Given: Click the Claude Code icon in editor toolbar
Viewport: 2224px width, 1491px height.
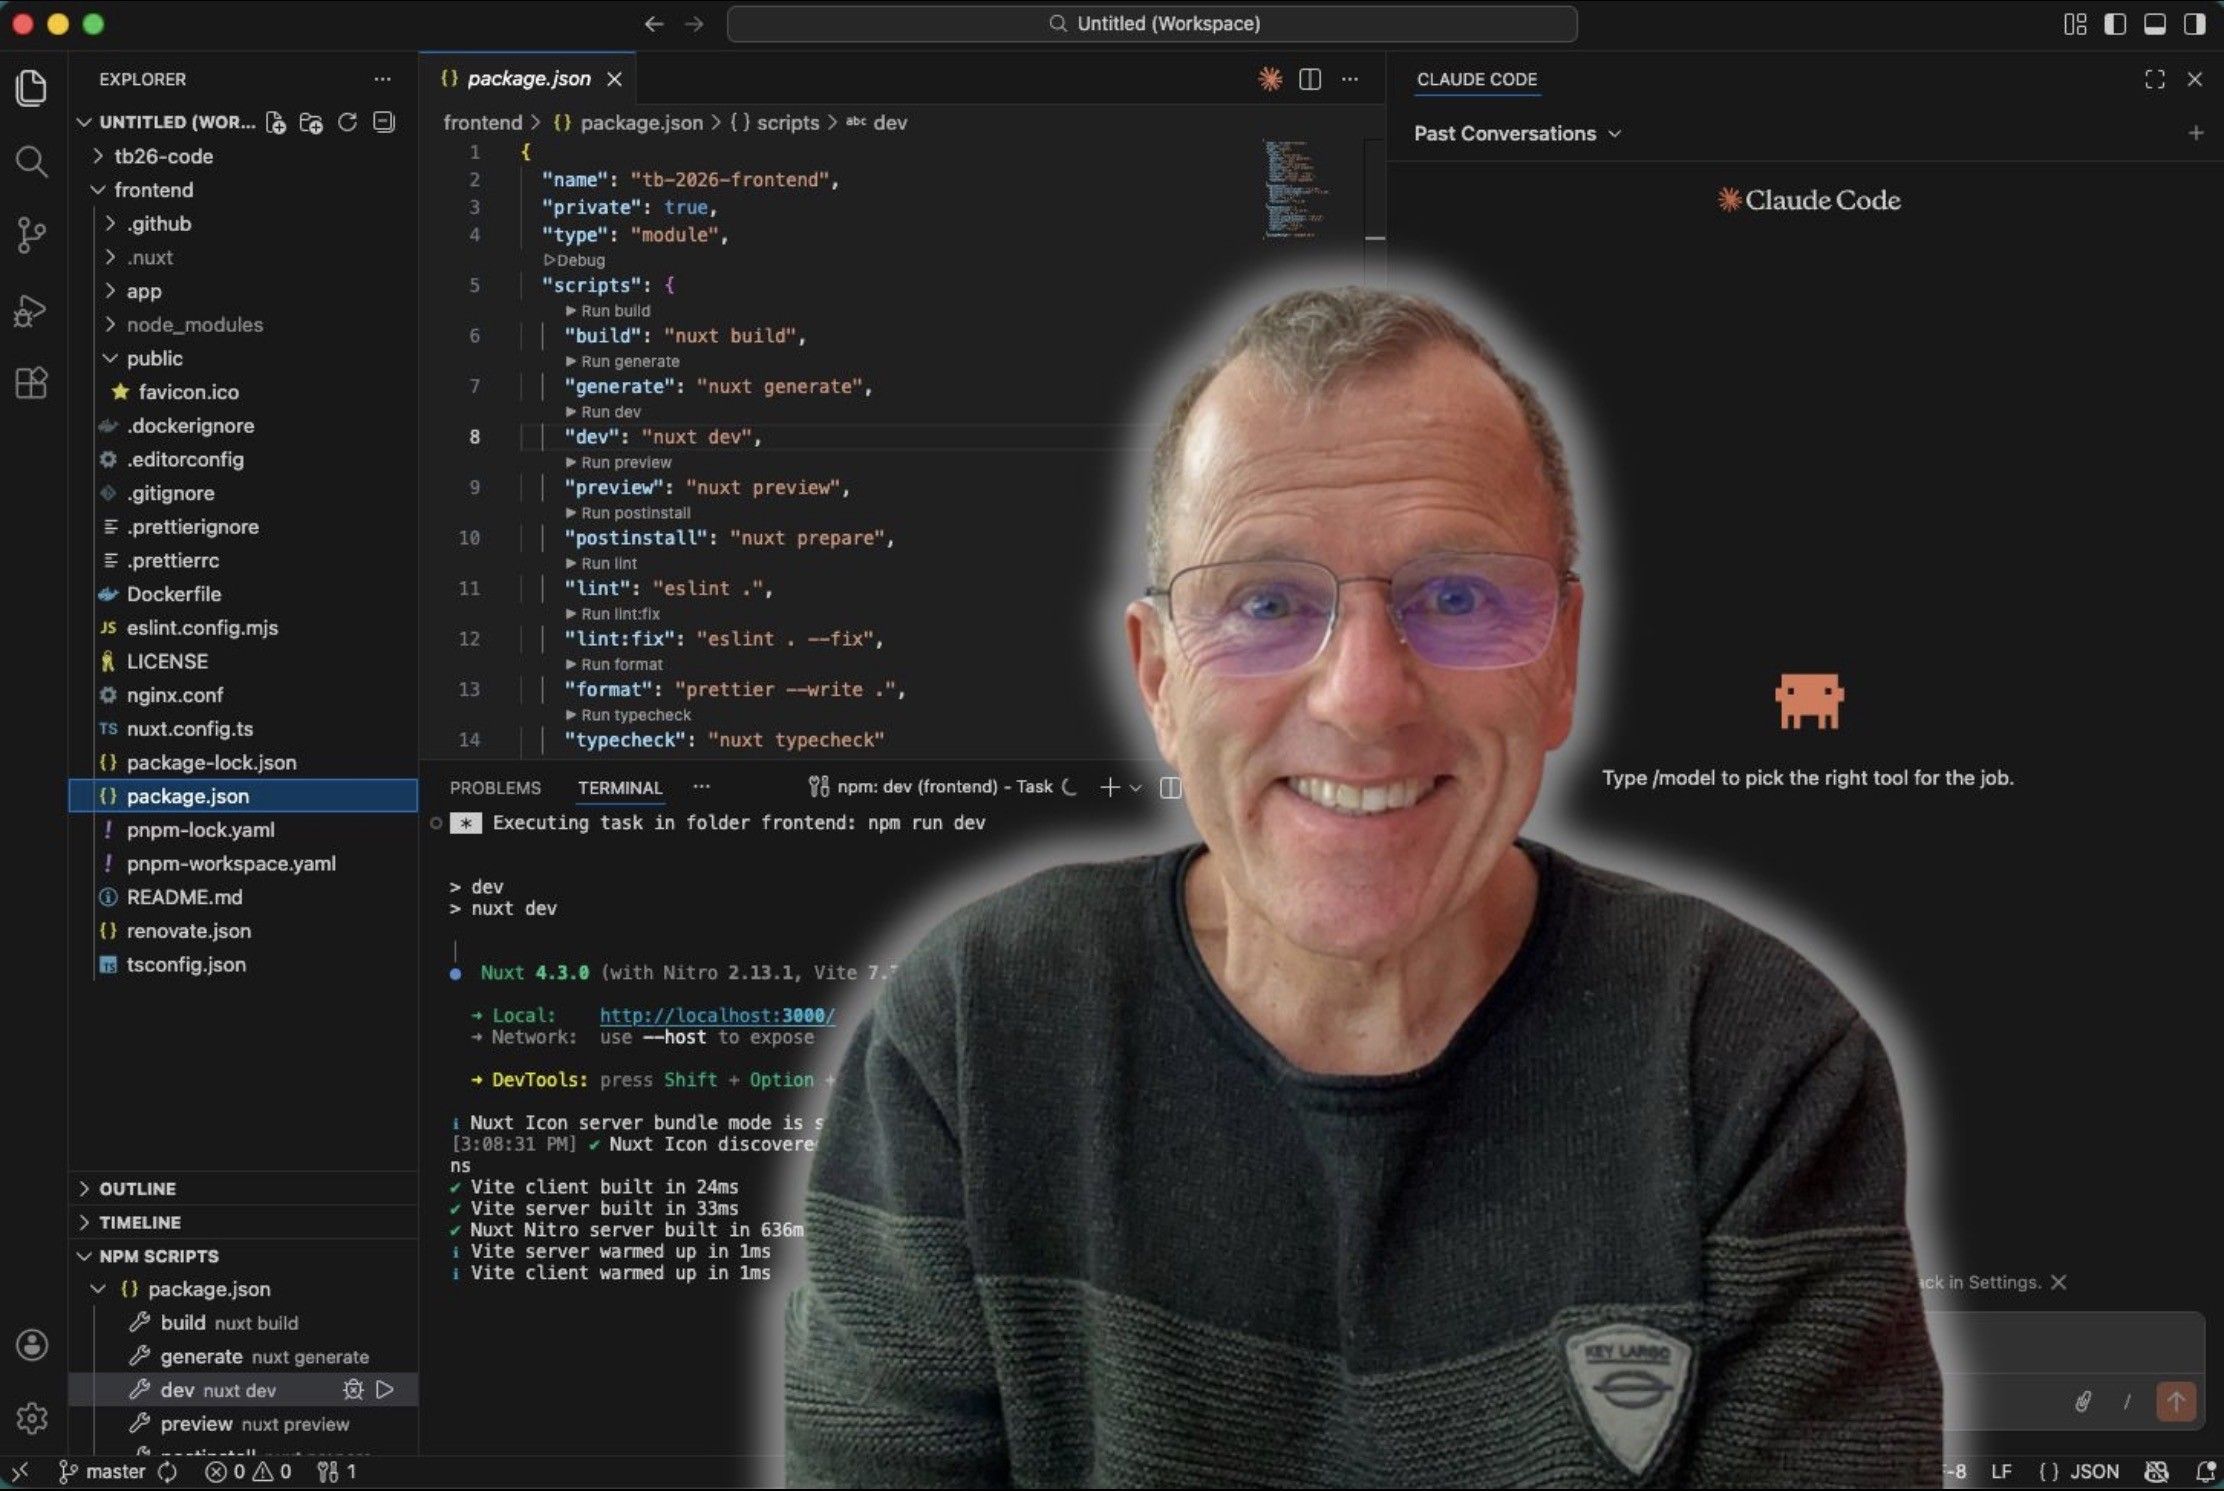Looking at the screenshot, I should tap(1270, 79).
